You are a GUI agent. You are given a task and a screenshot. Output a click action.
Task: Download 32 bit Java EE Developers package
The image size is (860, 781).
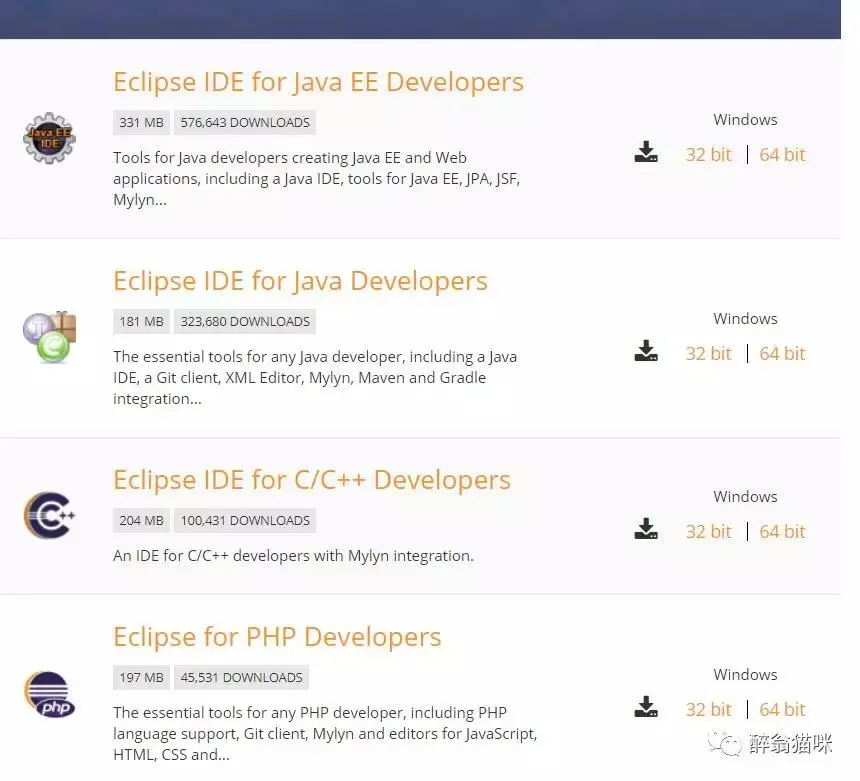point(709,155)
